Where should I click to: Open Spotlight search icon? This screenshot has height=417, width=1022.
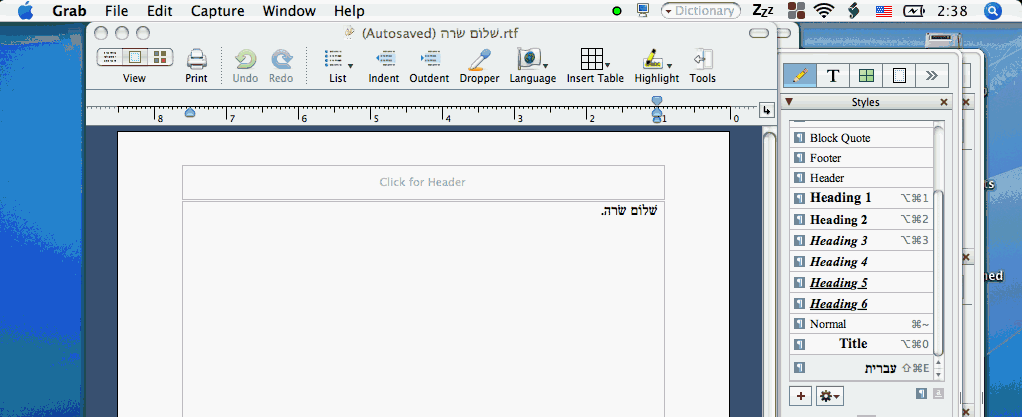click(993, 10)
